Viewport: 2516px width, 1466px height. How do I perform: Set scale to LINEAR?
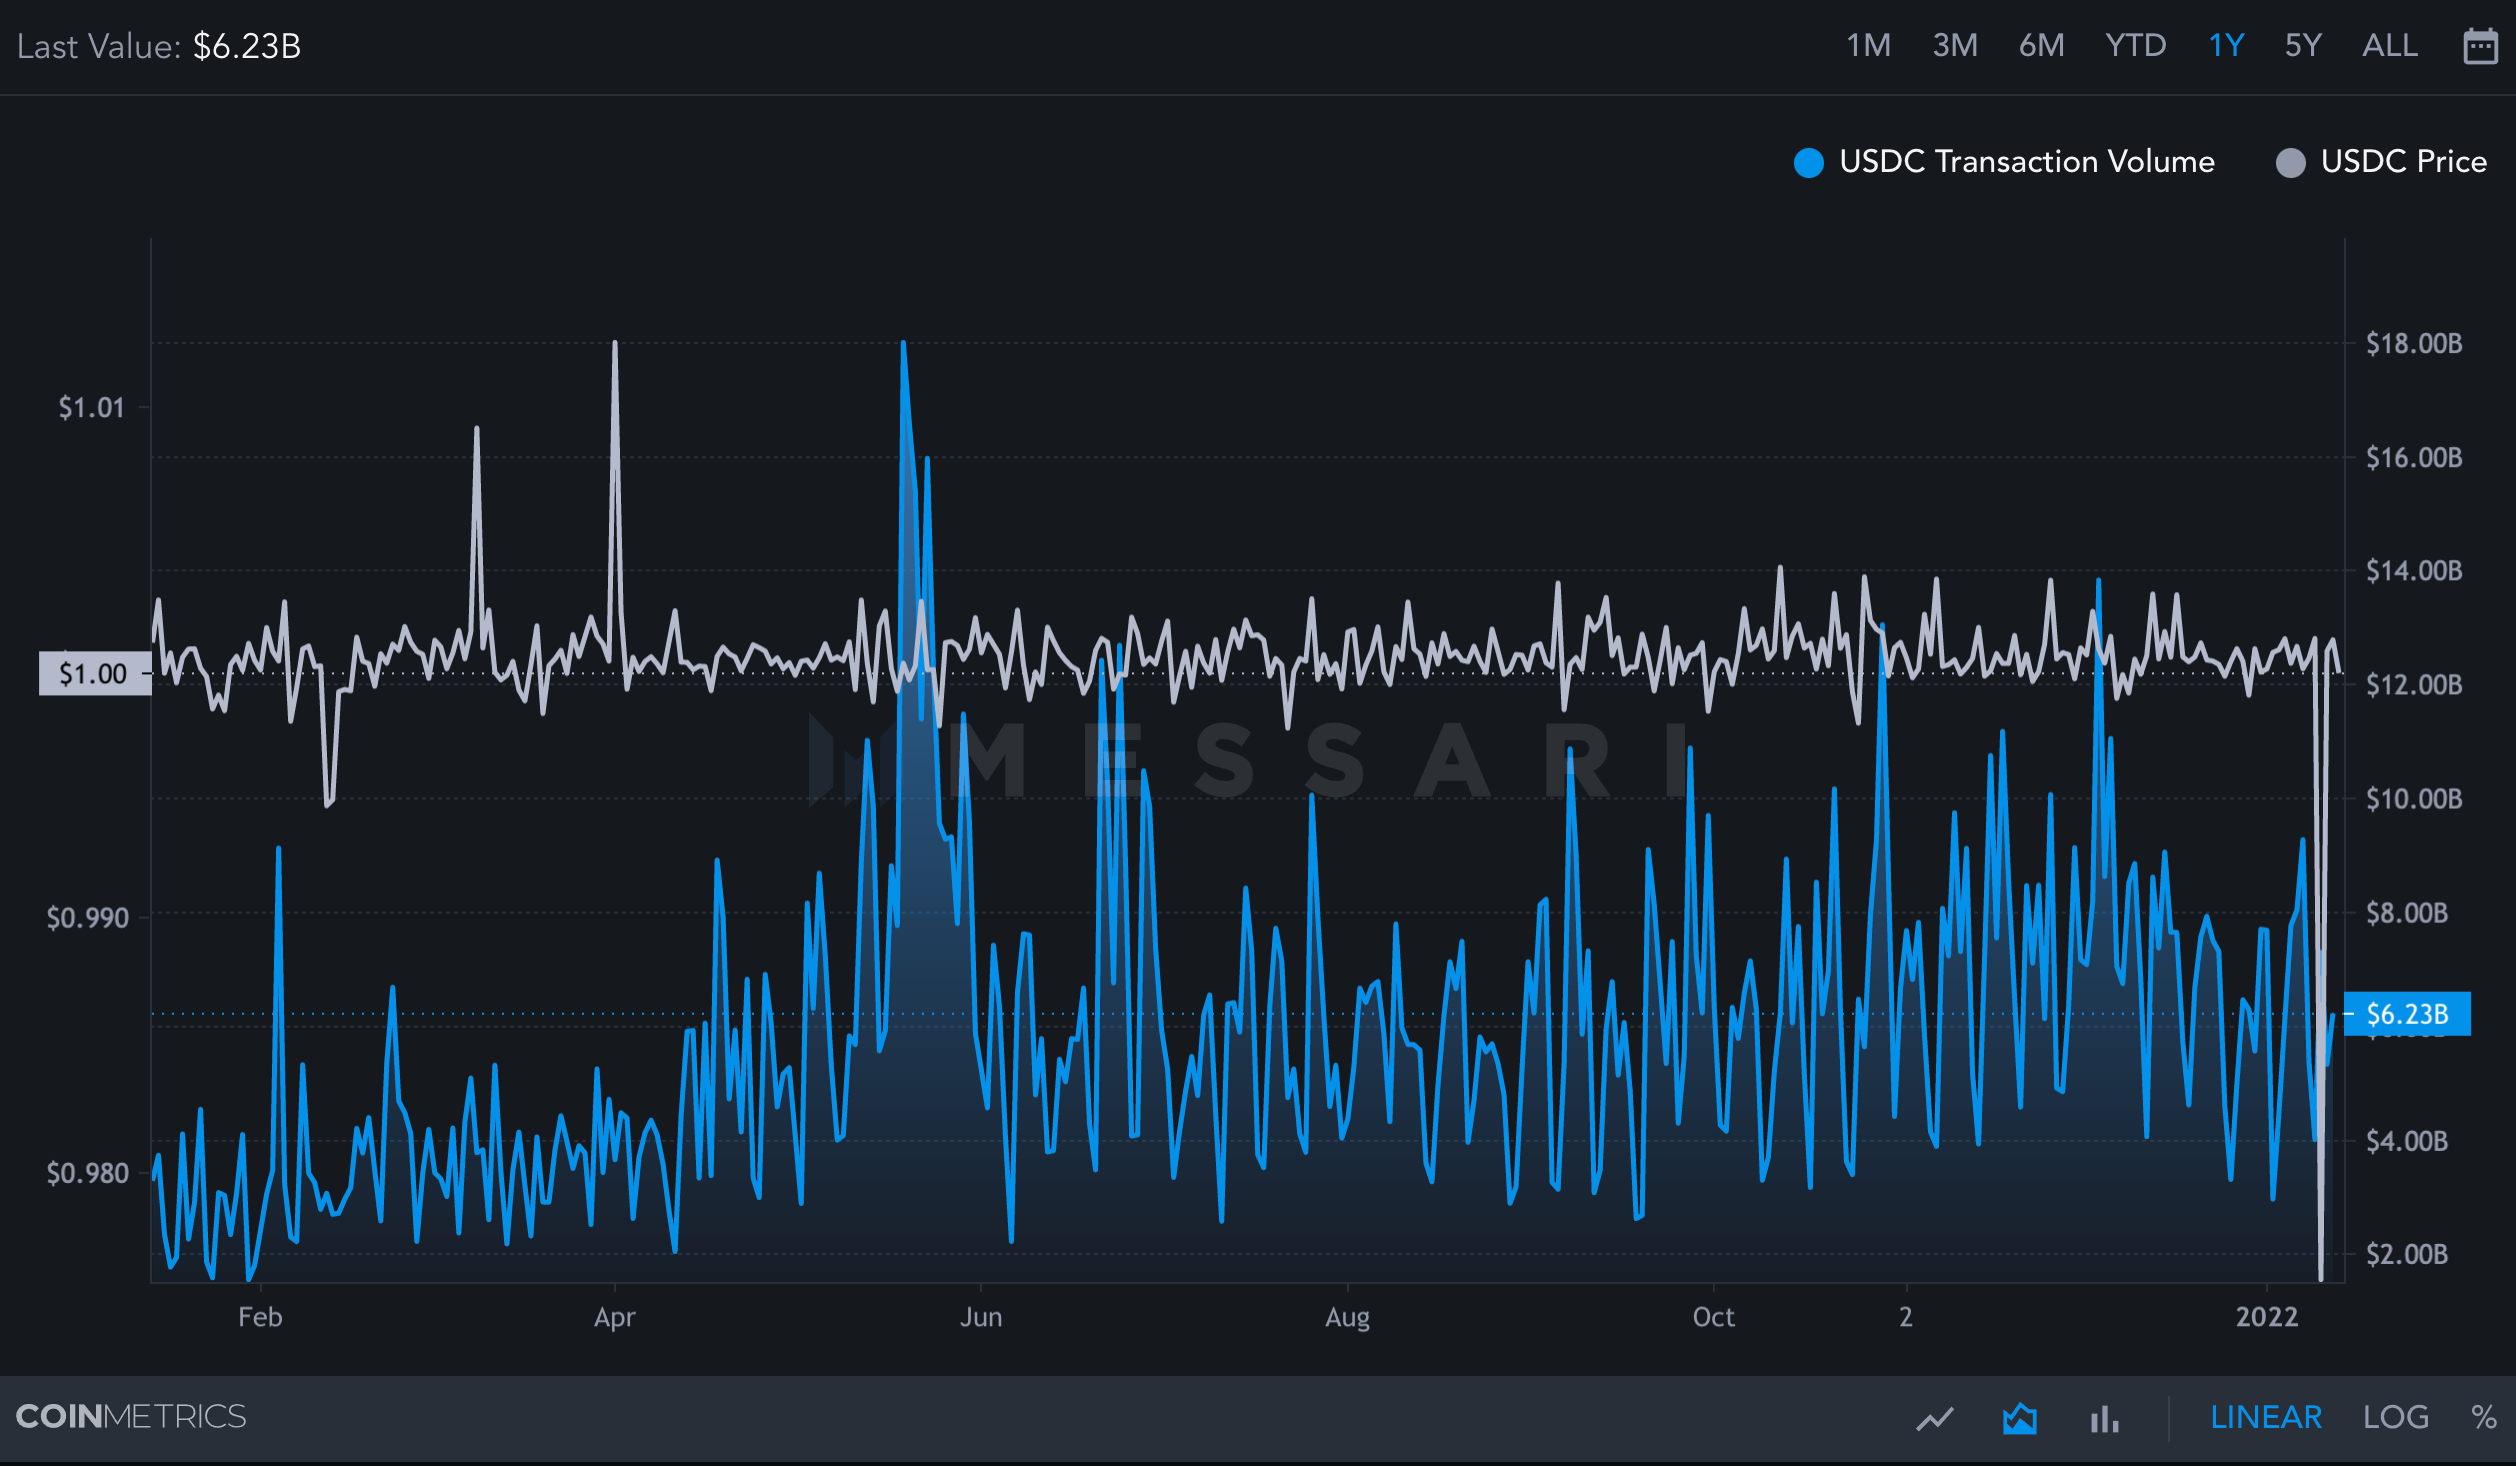click(x=2265, y=1417)
